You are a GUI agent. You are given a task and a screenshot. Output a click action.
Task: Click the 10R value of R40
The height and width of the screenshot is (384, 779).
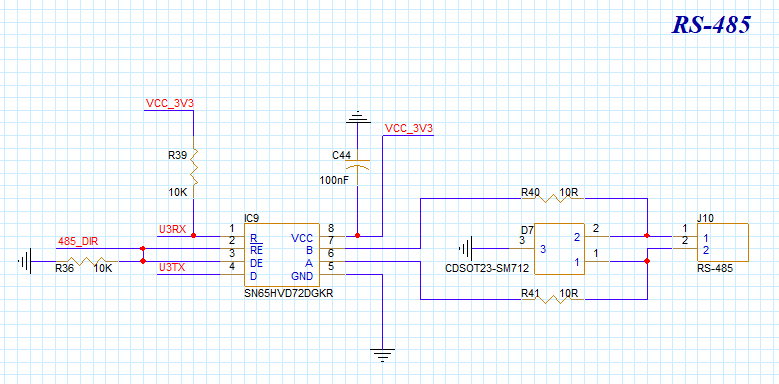pos(569,192)
